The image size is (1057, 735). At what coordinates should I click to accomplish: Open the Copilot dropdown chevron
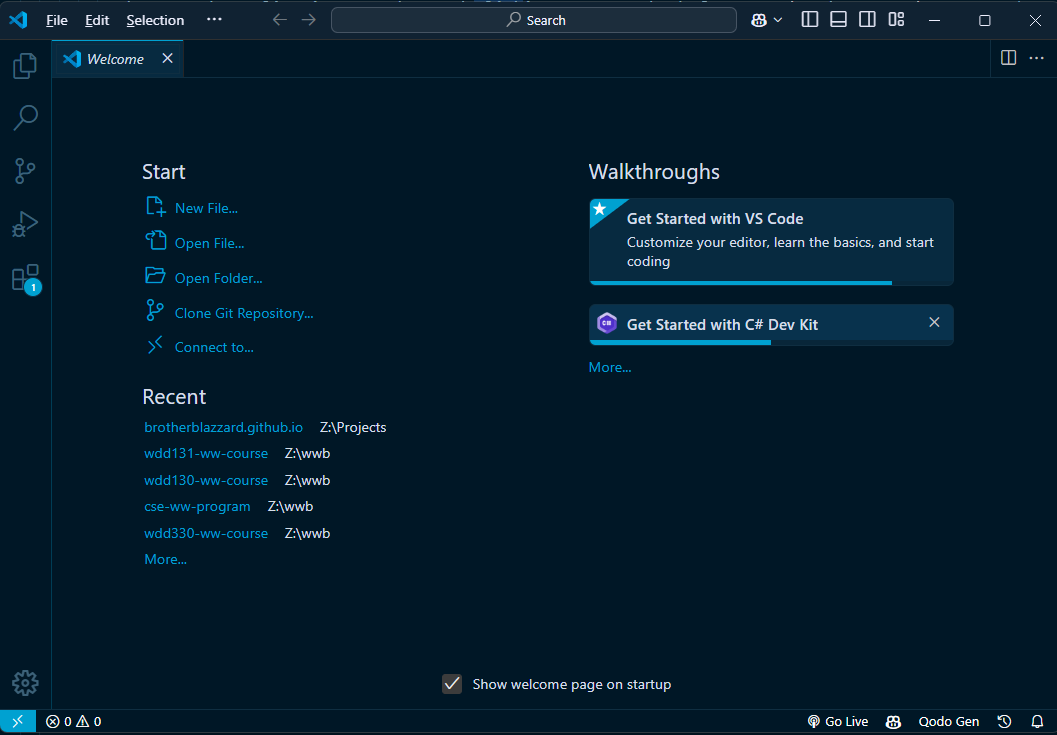tap(777, 19)
